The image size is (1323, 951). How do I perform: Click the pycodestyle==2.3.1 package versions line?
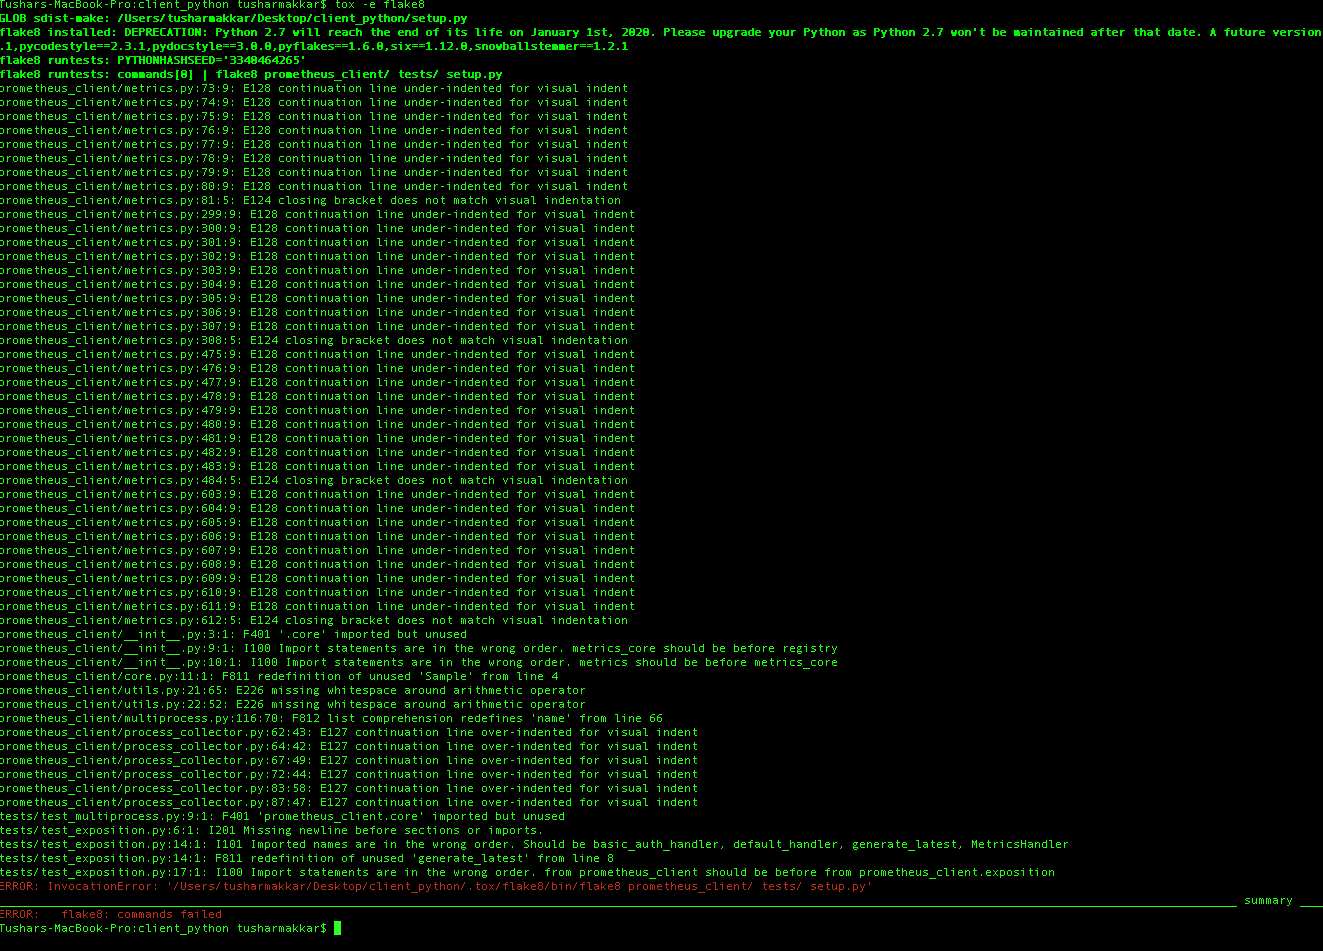[314, 47]
